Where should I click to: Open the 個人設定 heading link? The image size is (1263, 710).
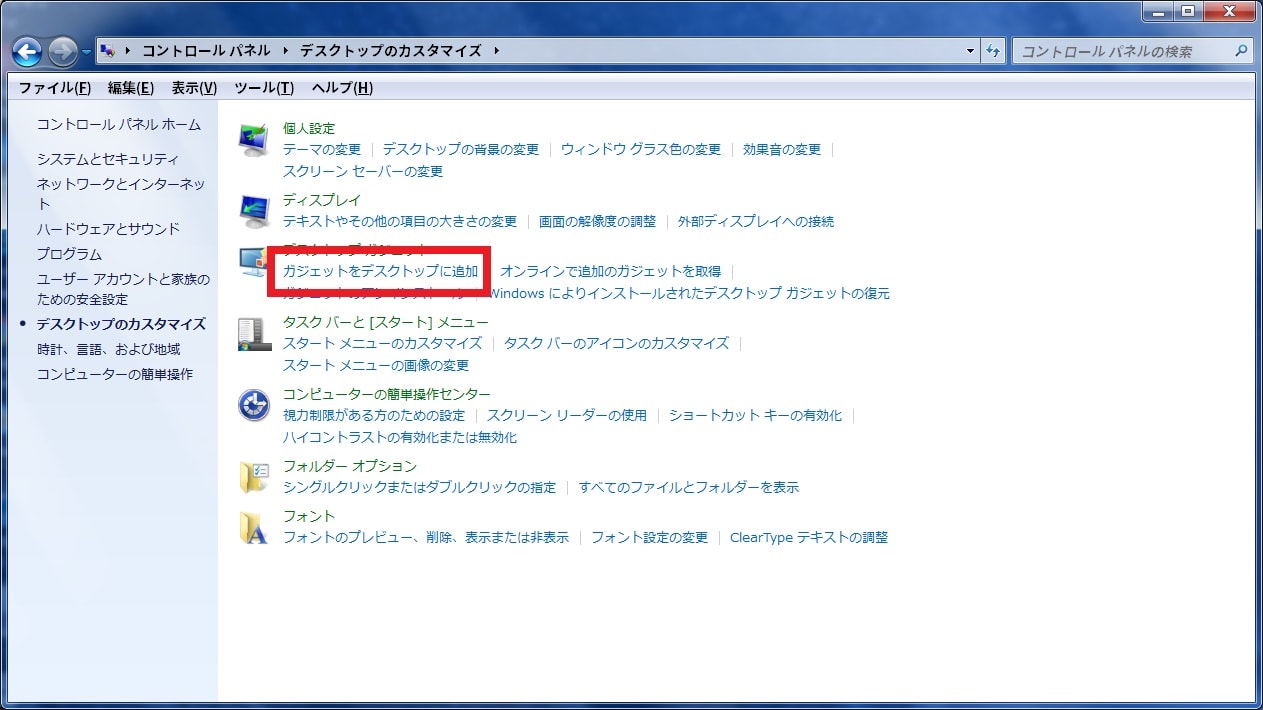[309, 128]
